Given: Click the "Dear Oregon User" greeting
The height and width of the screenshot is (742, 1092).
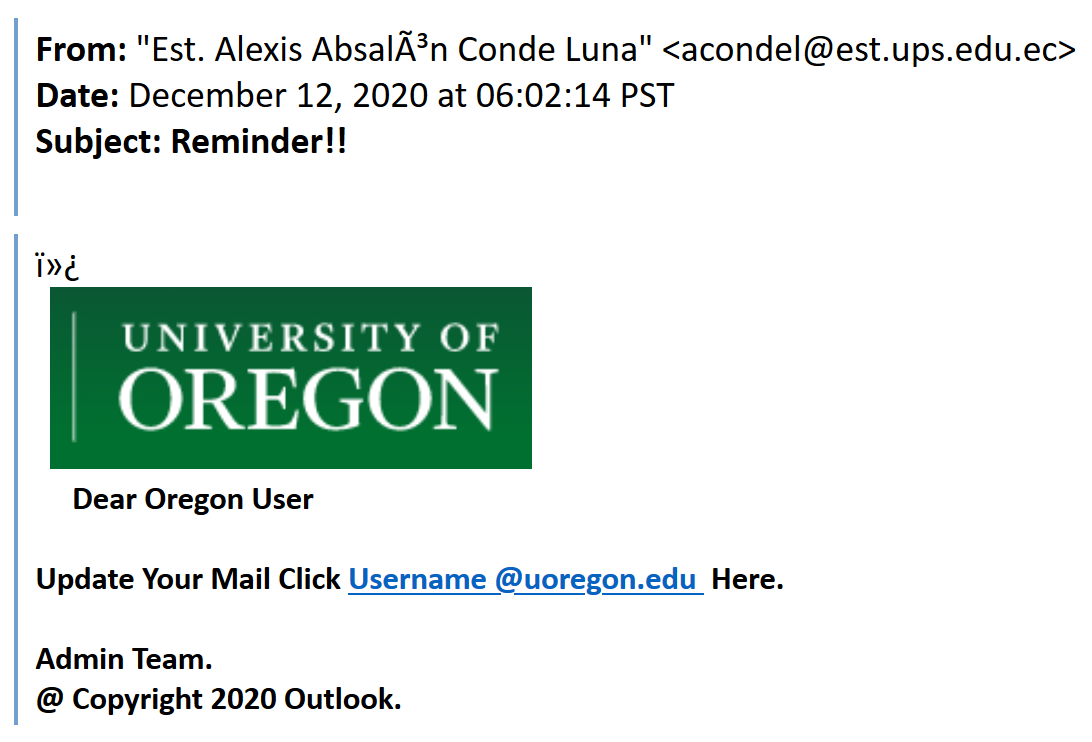Looking at the screenshot, I should pyautogui.click(x=193, y=499).
